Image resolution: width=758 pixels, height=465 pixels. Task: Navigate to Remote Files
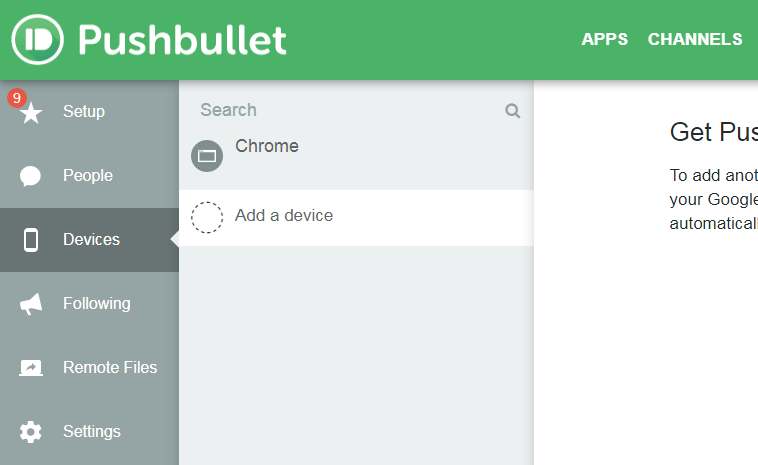coord(110,367)
